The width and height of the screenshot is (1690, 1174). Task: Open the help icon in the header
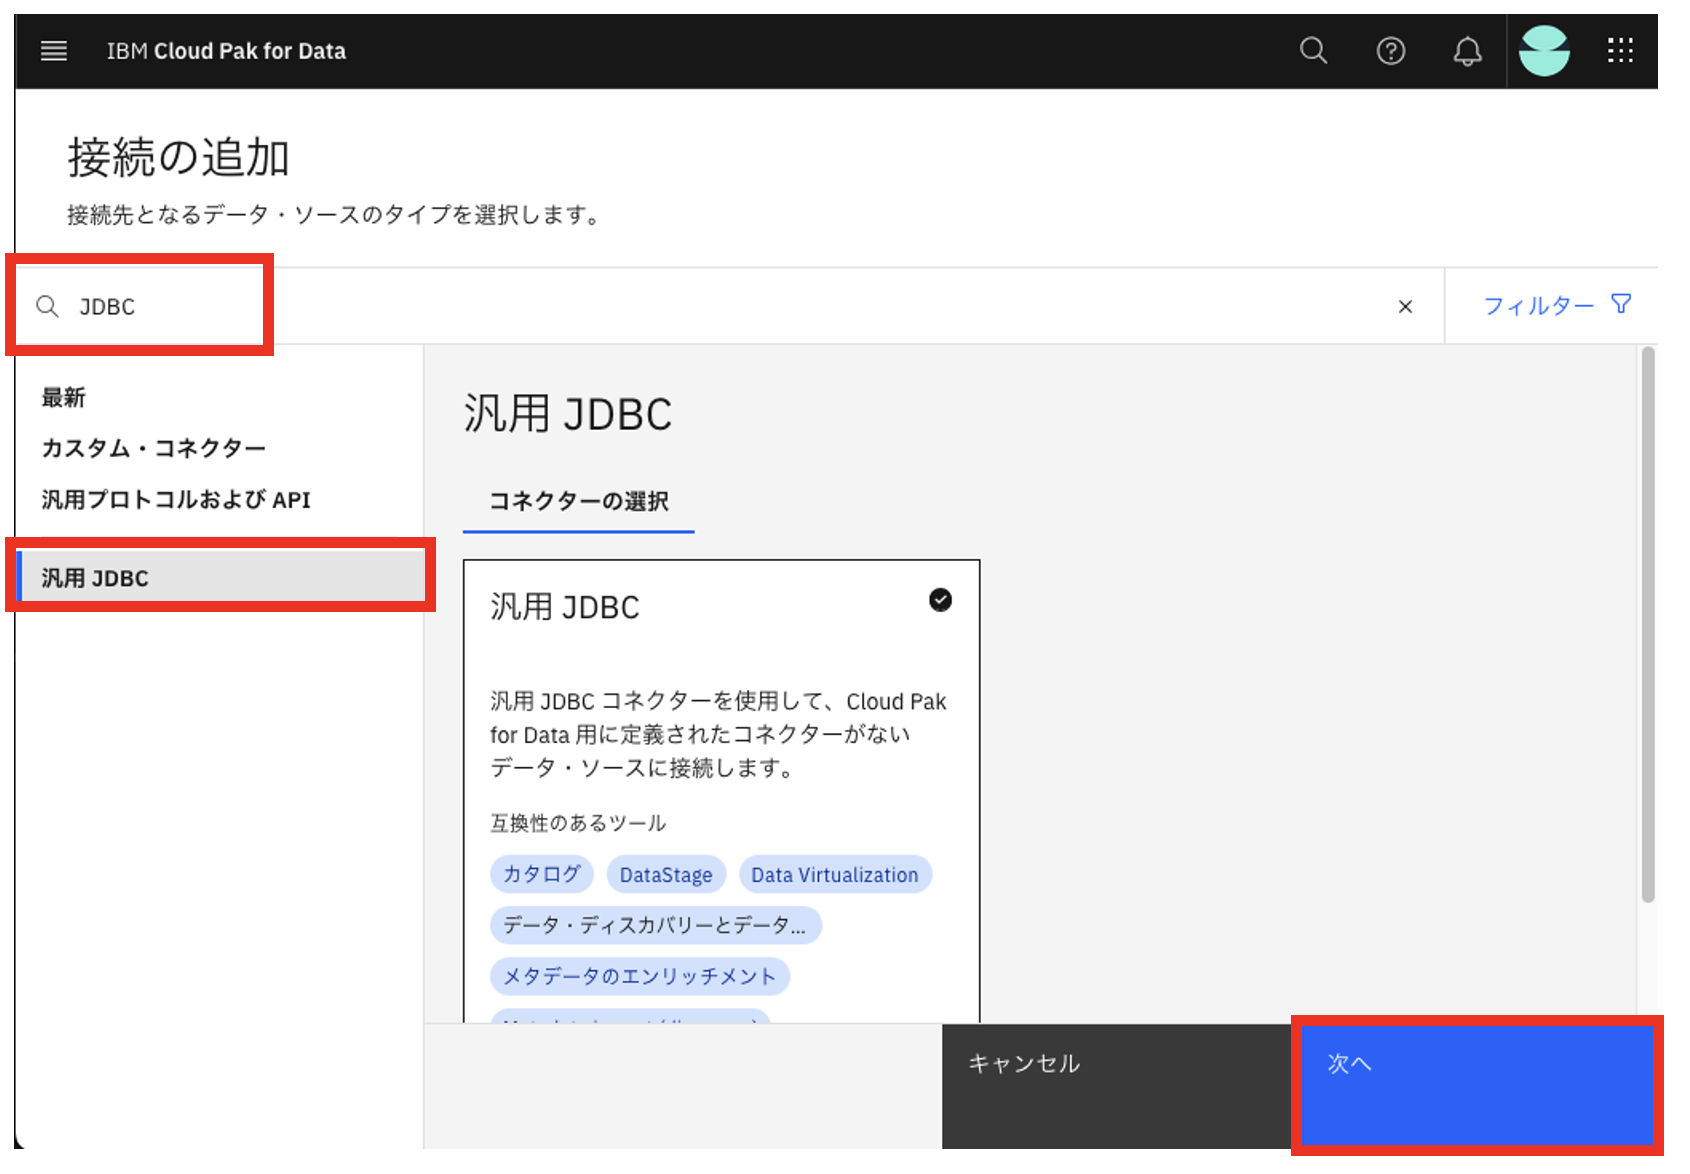coord(1390,51)
